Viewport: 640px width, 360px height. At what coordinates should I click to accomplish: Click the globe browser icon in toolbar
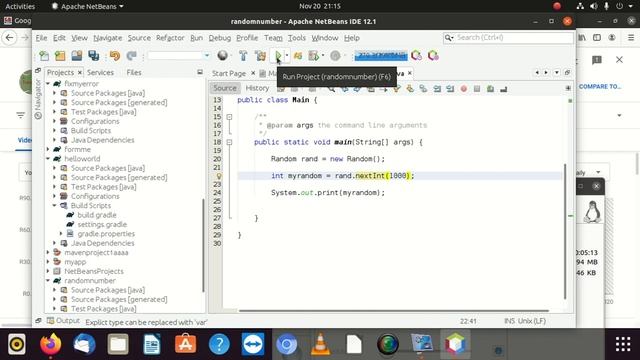pos(222,56)
